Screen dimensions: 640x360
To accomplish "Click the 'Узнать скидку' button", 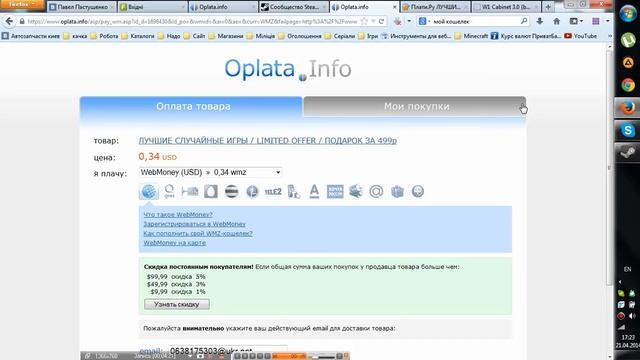I will click(177, 304).
